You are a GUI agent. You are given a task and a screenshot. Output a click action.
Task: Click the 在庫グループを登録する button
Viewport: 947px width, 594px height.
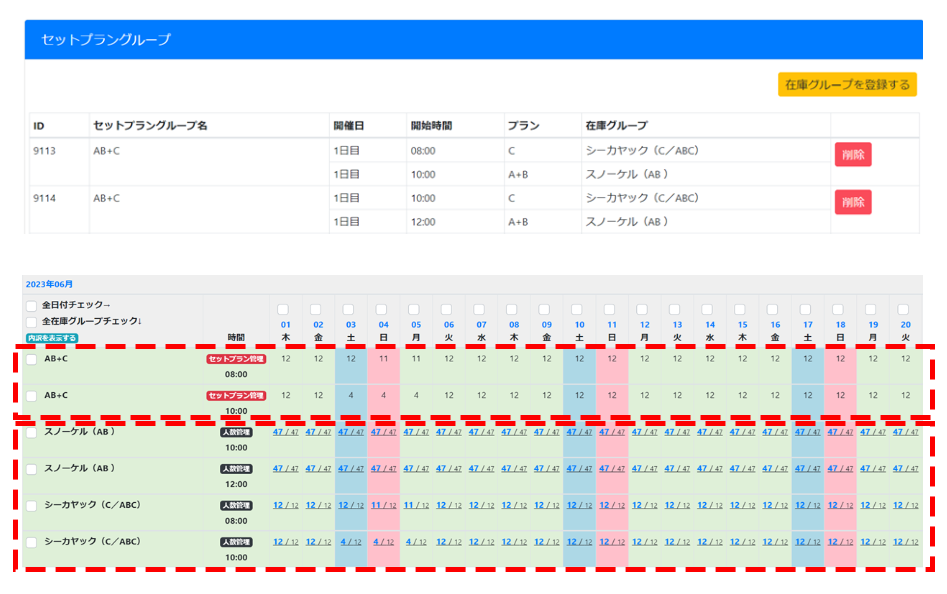click(x=847, y=84)
